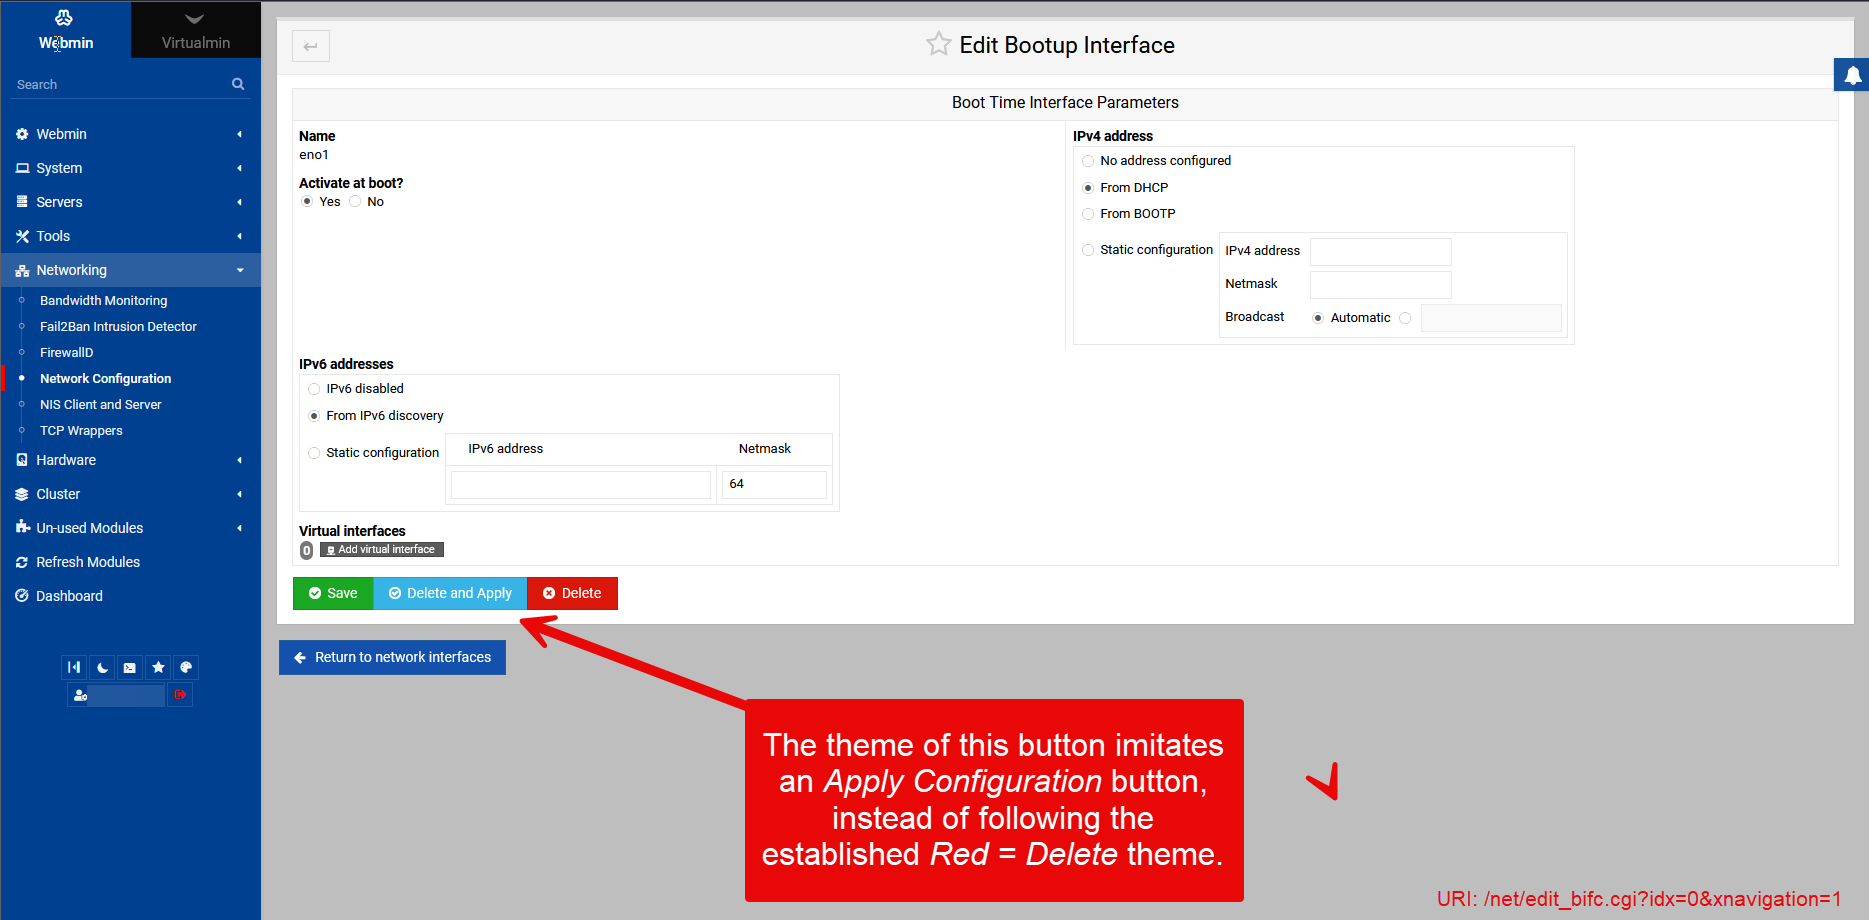This screenshot has width=1869, height=920.
Task: Open TCP Wrappers module
Action: click(81, 431)
